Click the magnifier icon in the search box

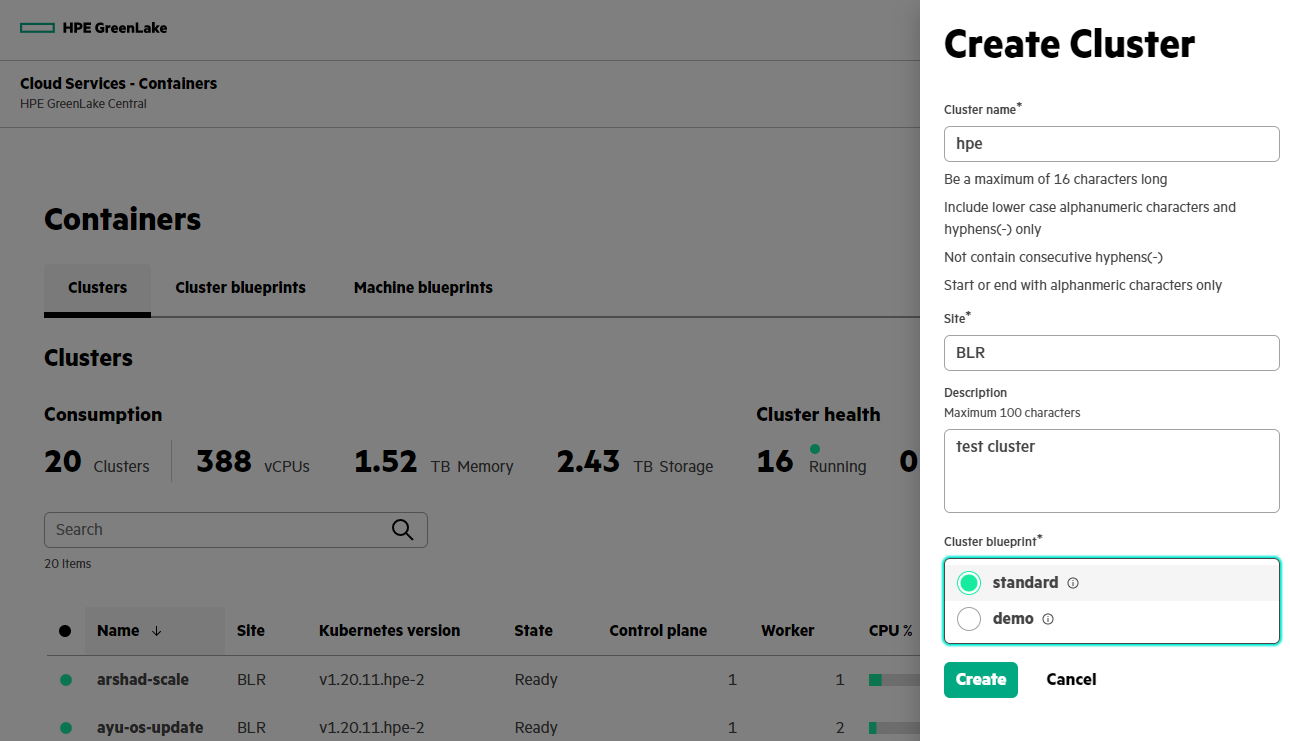[x=402, y=530]
